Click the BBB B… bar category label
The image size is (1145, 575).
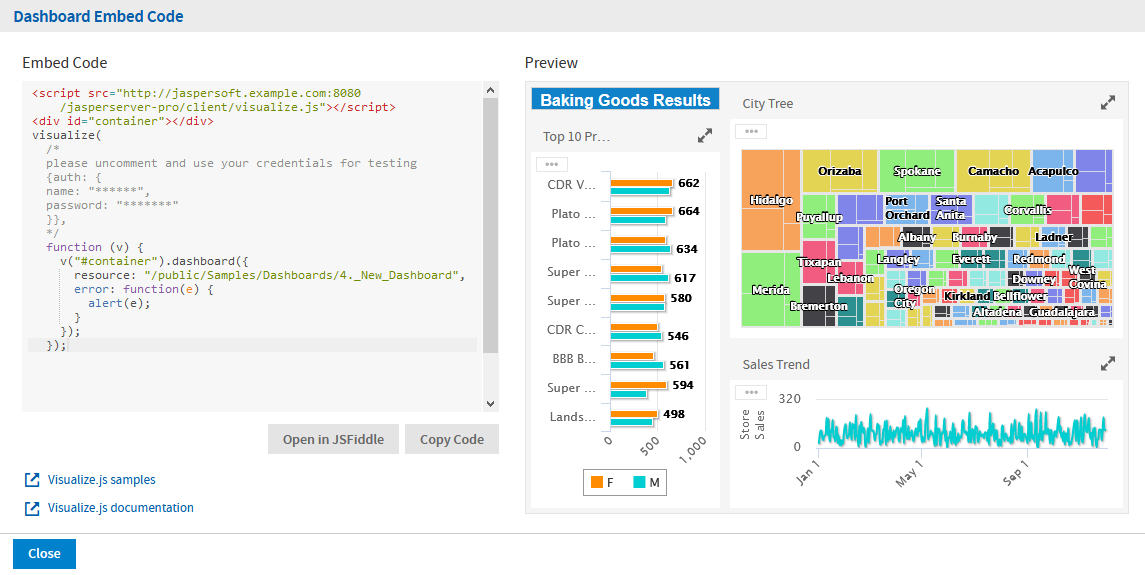[x=573, y=359]
